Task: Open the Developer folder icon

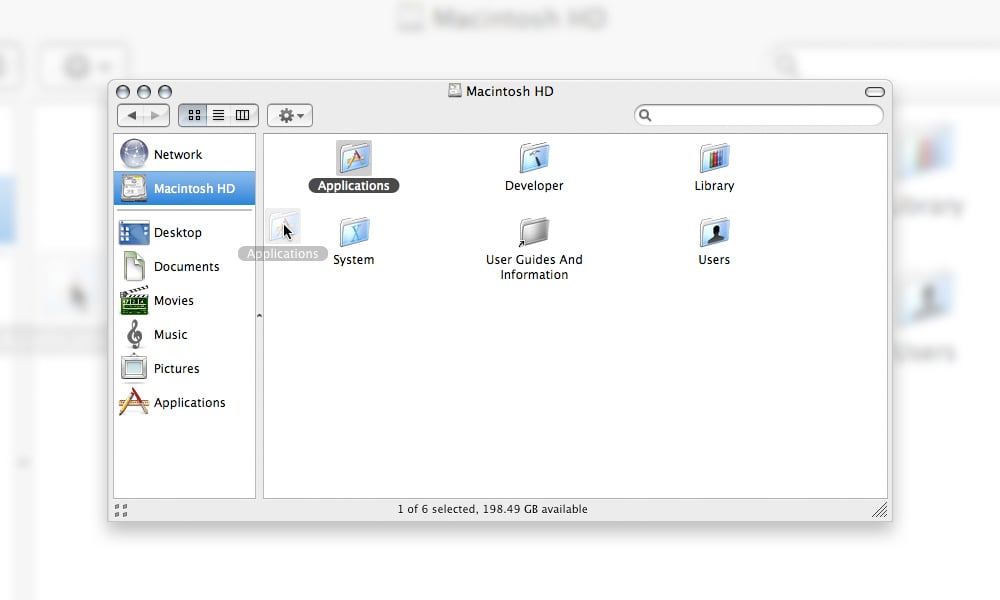Action: [534, 158]
